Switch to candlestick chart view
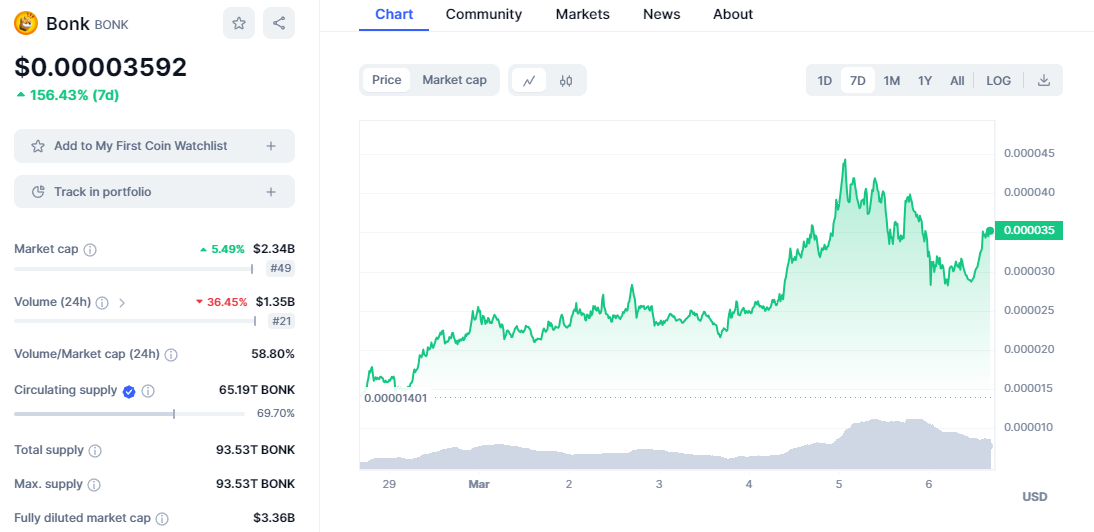Screen dimensions: 1094x532 tap(565, 80)
